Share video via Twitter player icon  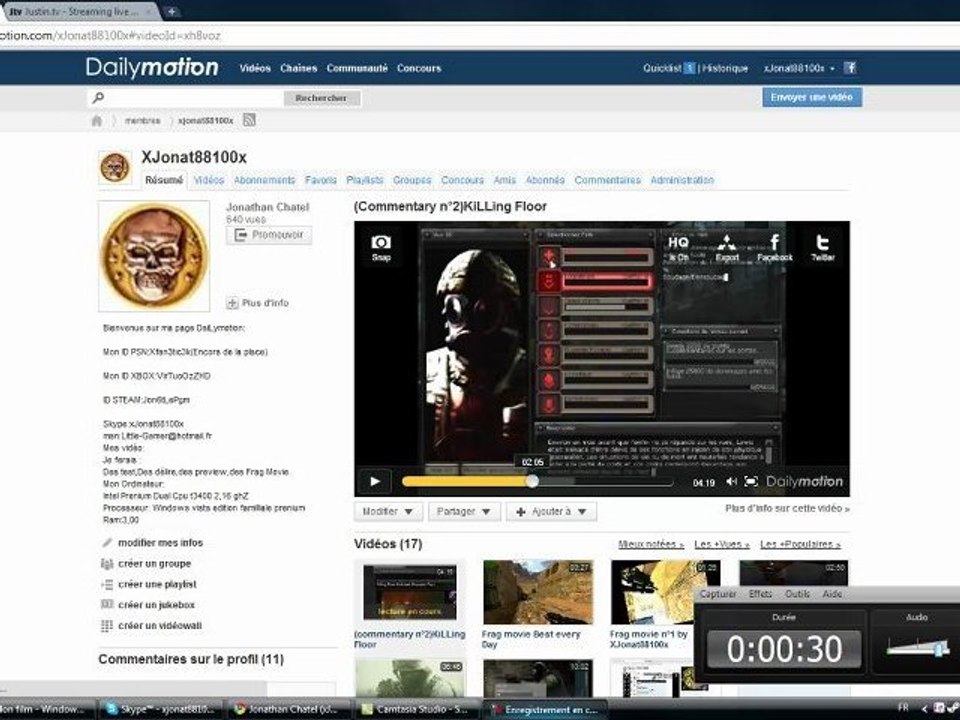pos(823,247)
